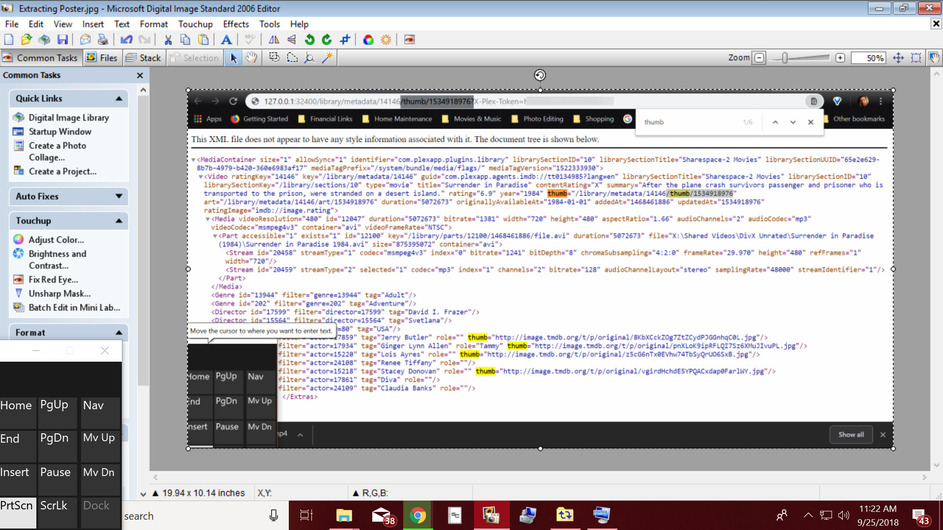943x530 pixels.
Task: Choose the Marquee selection tool
Action: (274, 58)
